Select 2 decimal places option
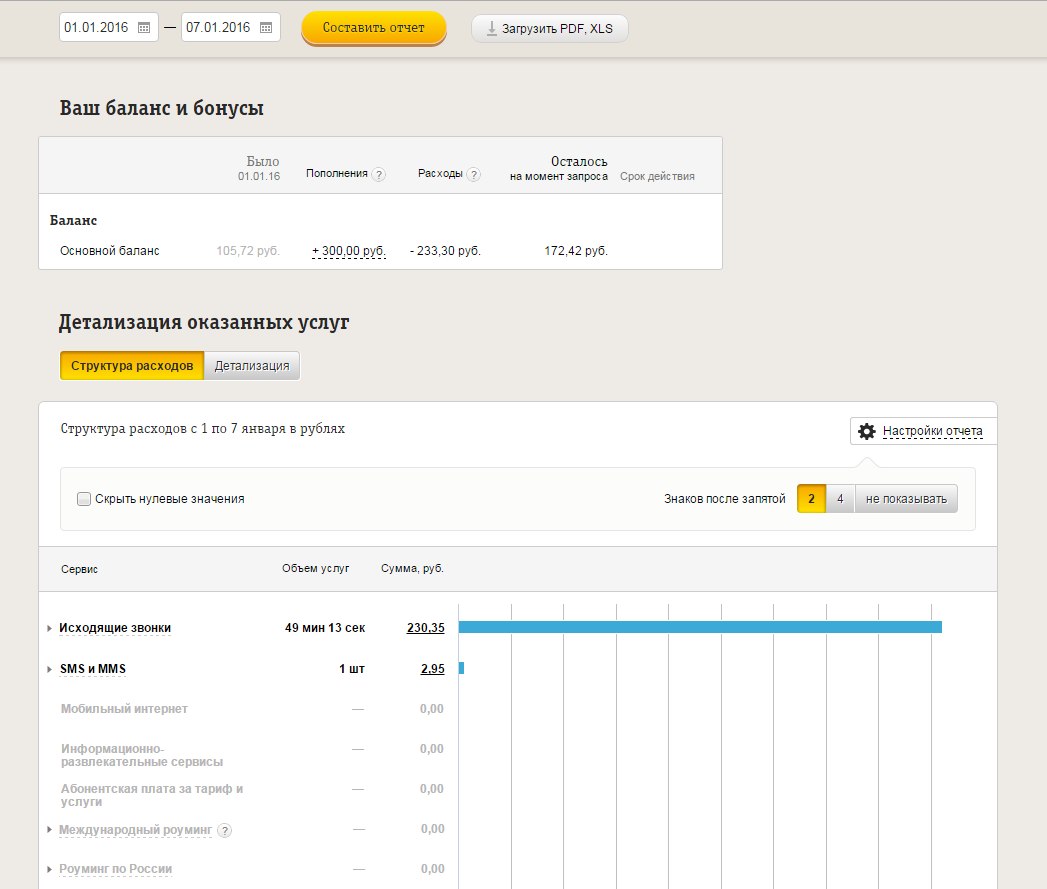This screenshot has width=1047, height=889. tap(811, 498)
